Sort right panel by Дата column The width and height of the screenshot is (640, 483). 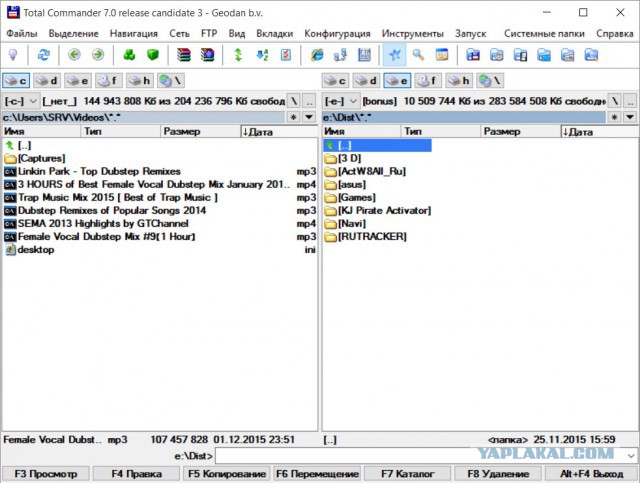(599, 131)
